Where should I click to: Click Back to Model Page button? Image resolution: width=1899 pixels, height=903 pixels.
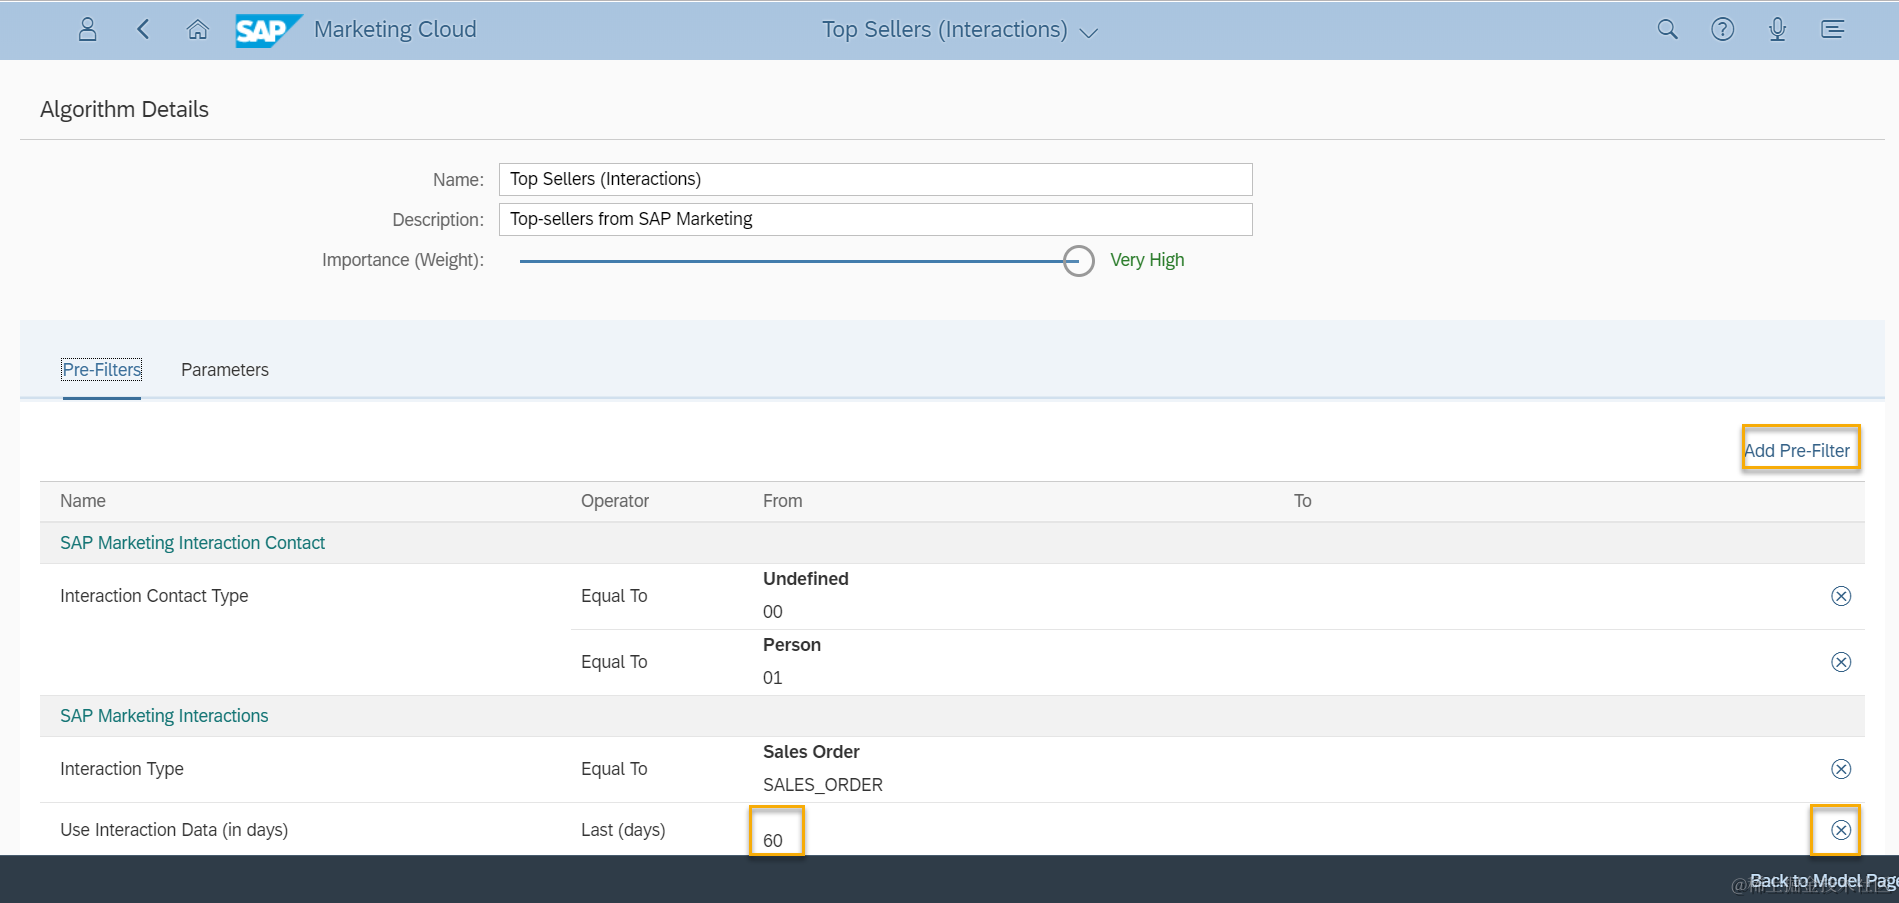[1824, 881]
